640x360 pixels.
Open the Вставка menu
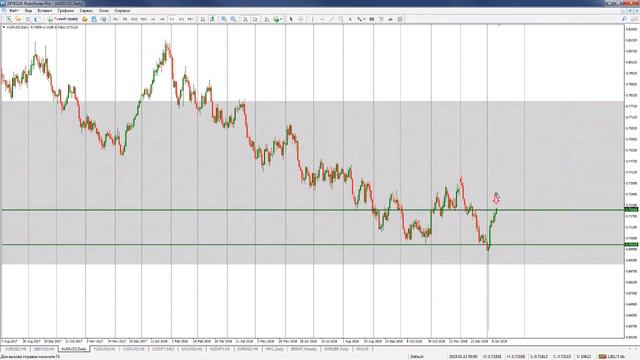pos(44,11)
